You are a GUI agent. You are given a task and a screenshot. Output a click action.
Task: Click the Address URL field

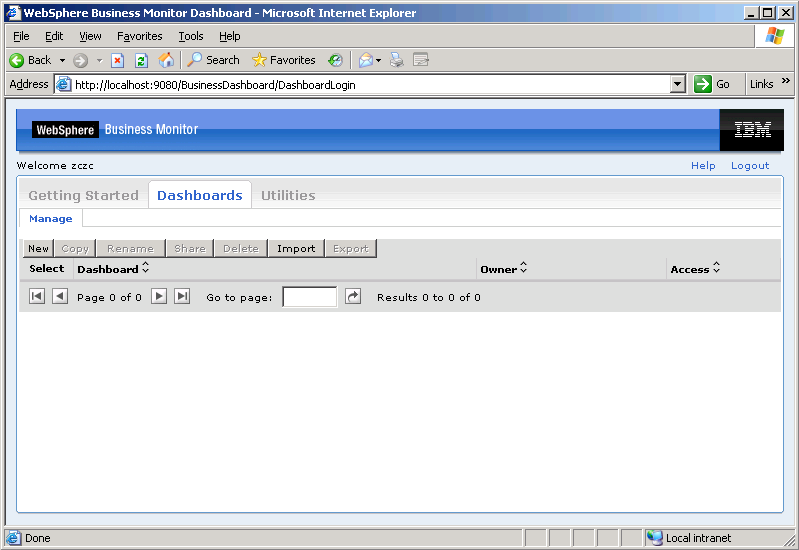pos(371,85)
